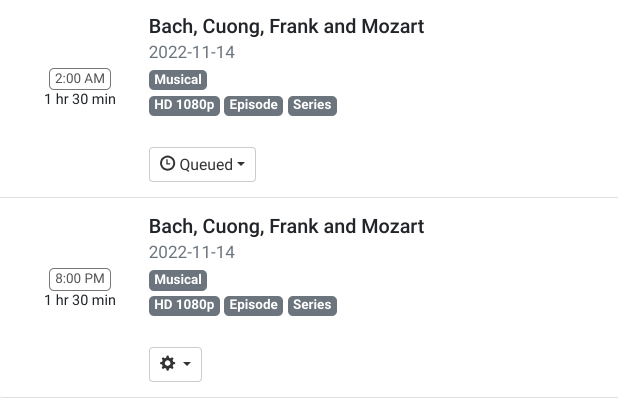Click the 8:00 PM time badge
Screen dimensions: 618x410
80,279
